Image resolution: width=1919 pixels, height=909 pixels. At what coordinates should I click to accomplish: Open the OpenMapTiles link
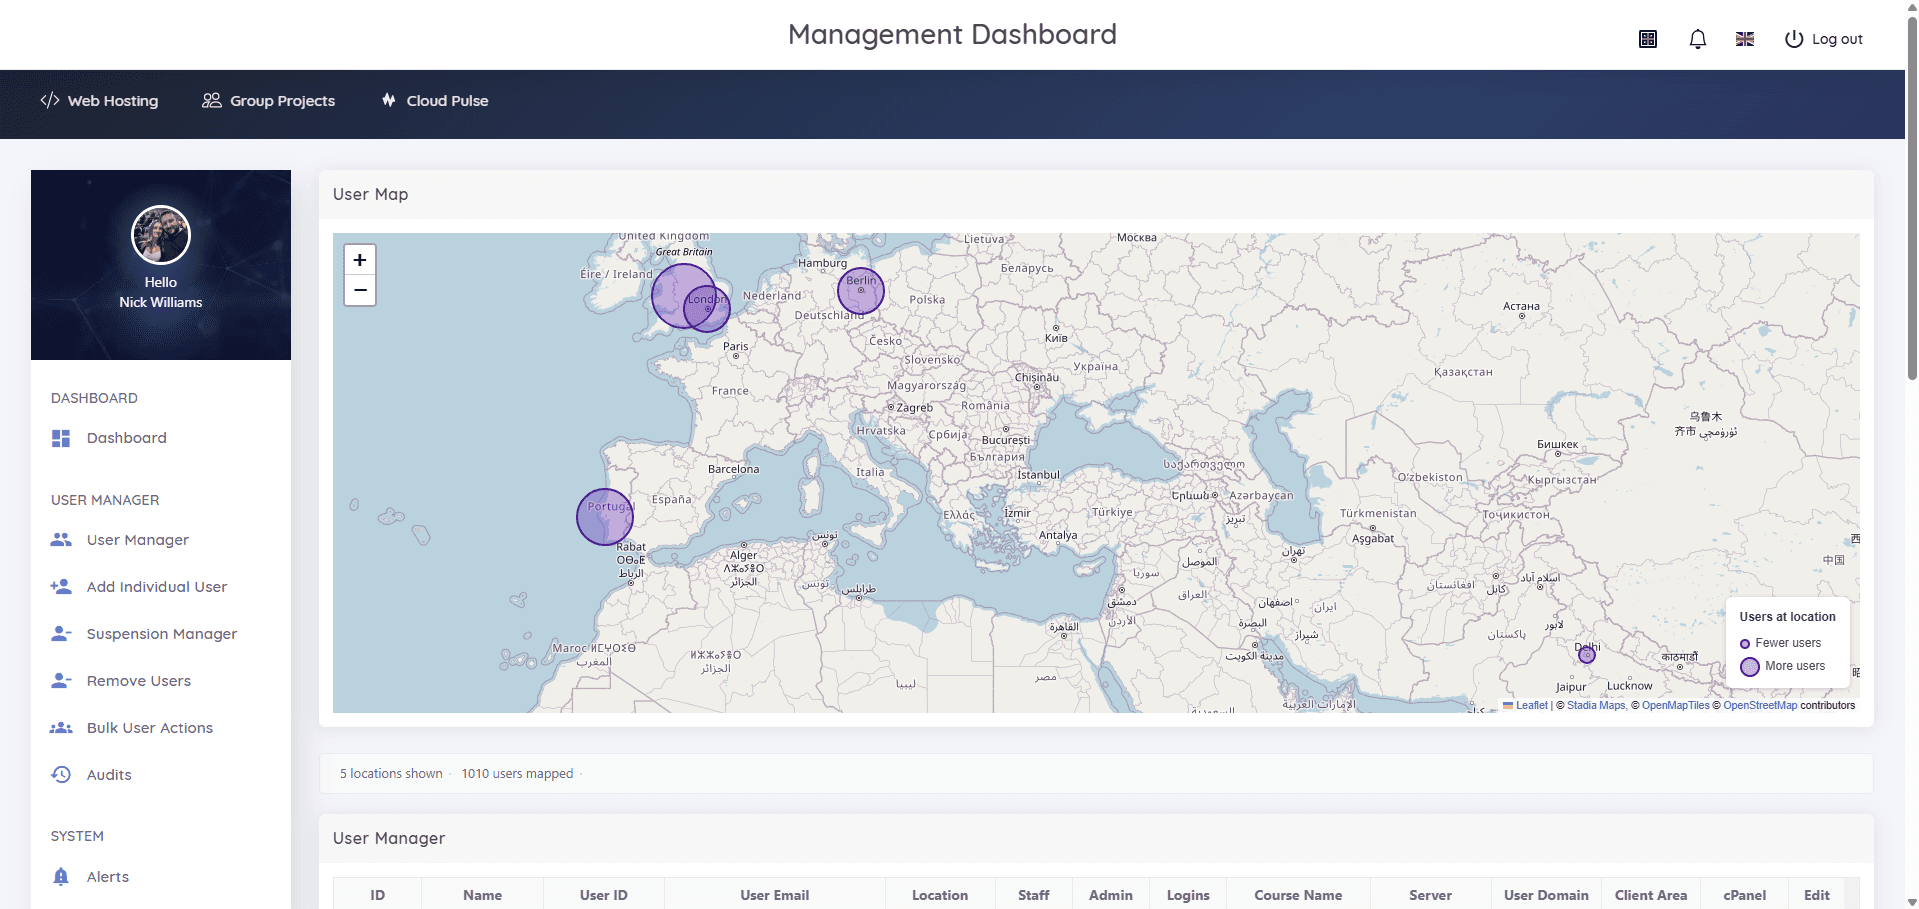(x=1675, y=705)
